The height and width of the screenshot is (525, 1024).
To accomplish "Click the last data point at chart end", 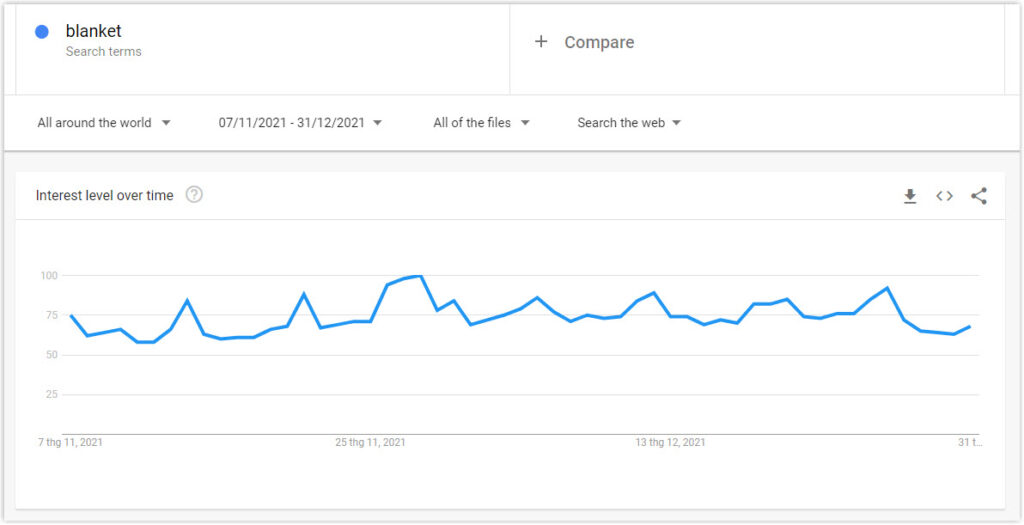I will 970,326.
